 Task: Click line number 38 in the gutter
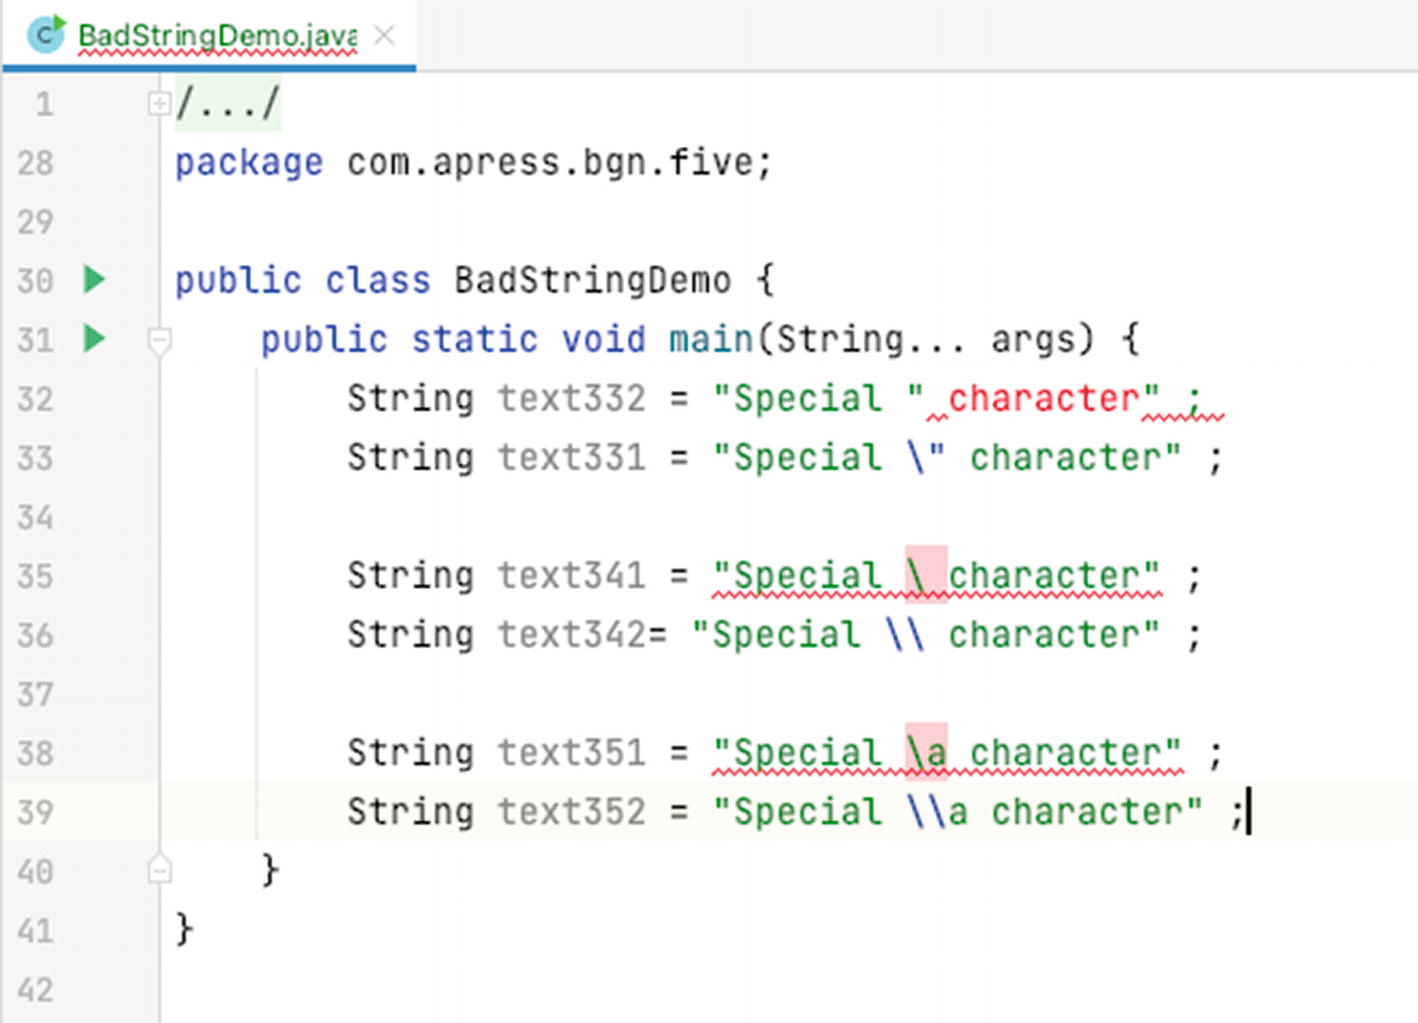pyautogui.click(x=35, y=753)
